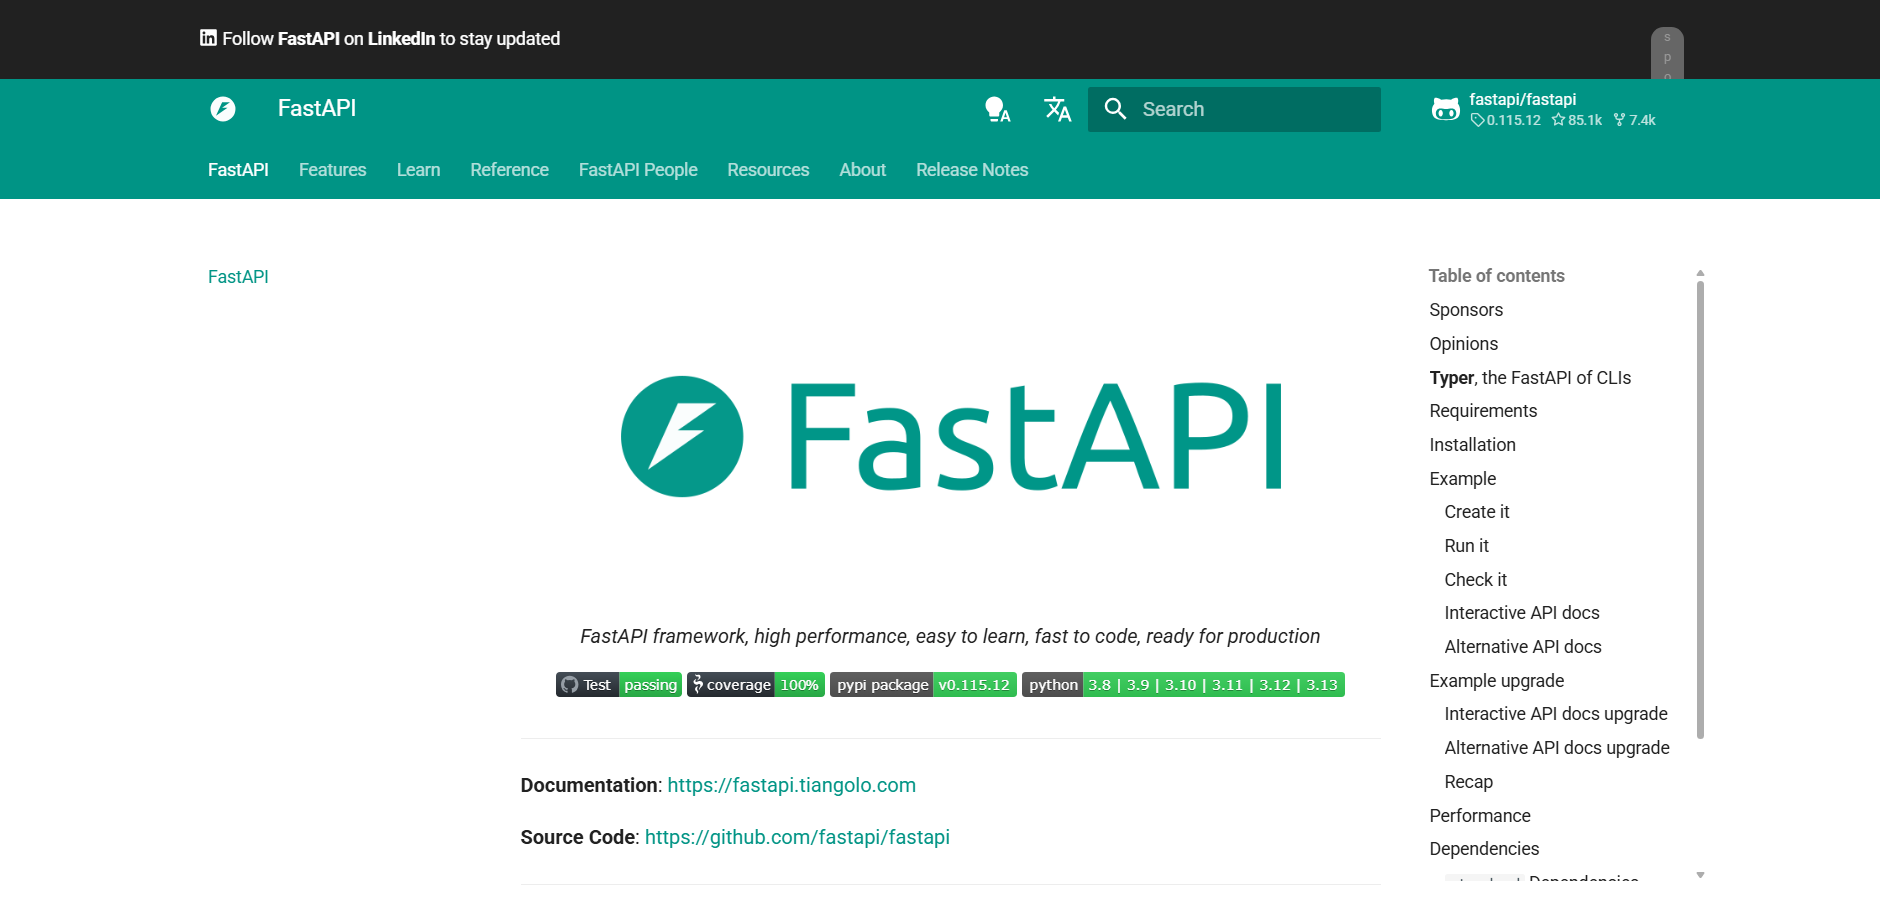
Task: Open the language selector icon
Action: (1057, 109)
